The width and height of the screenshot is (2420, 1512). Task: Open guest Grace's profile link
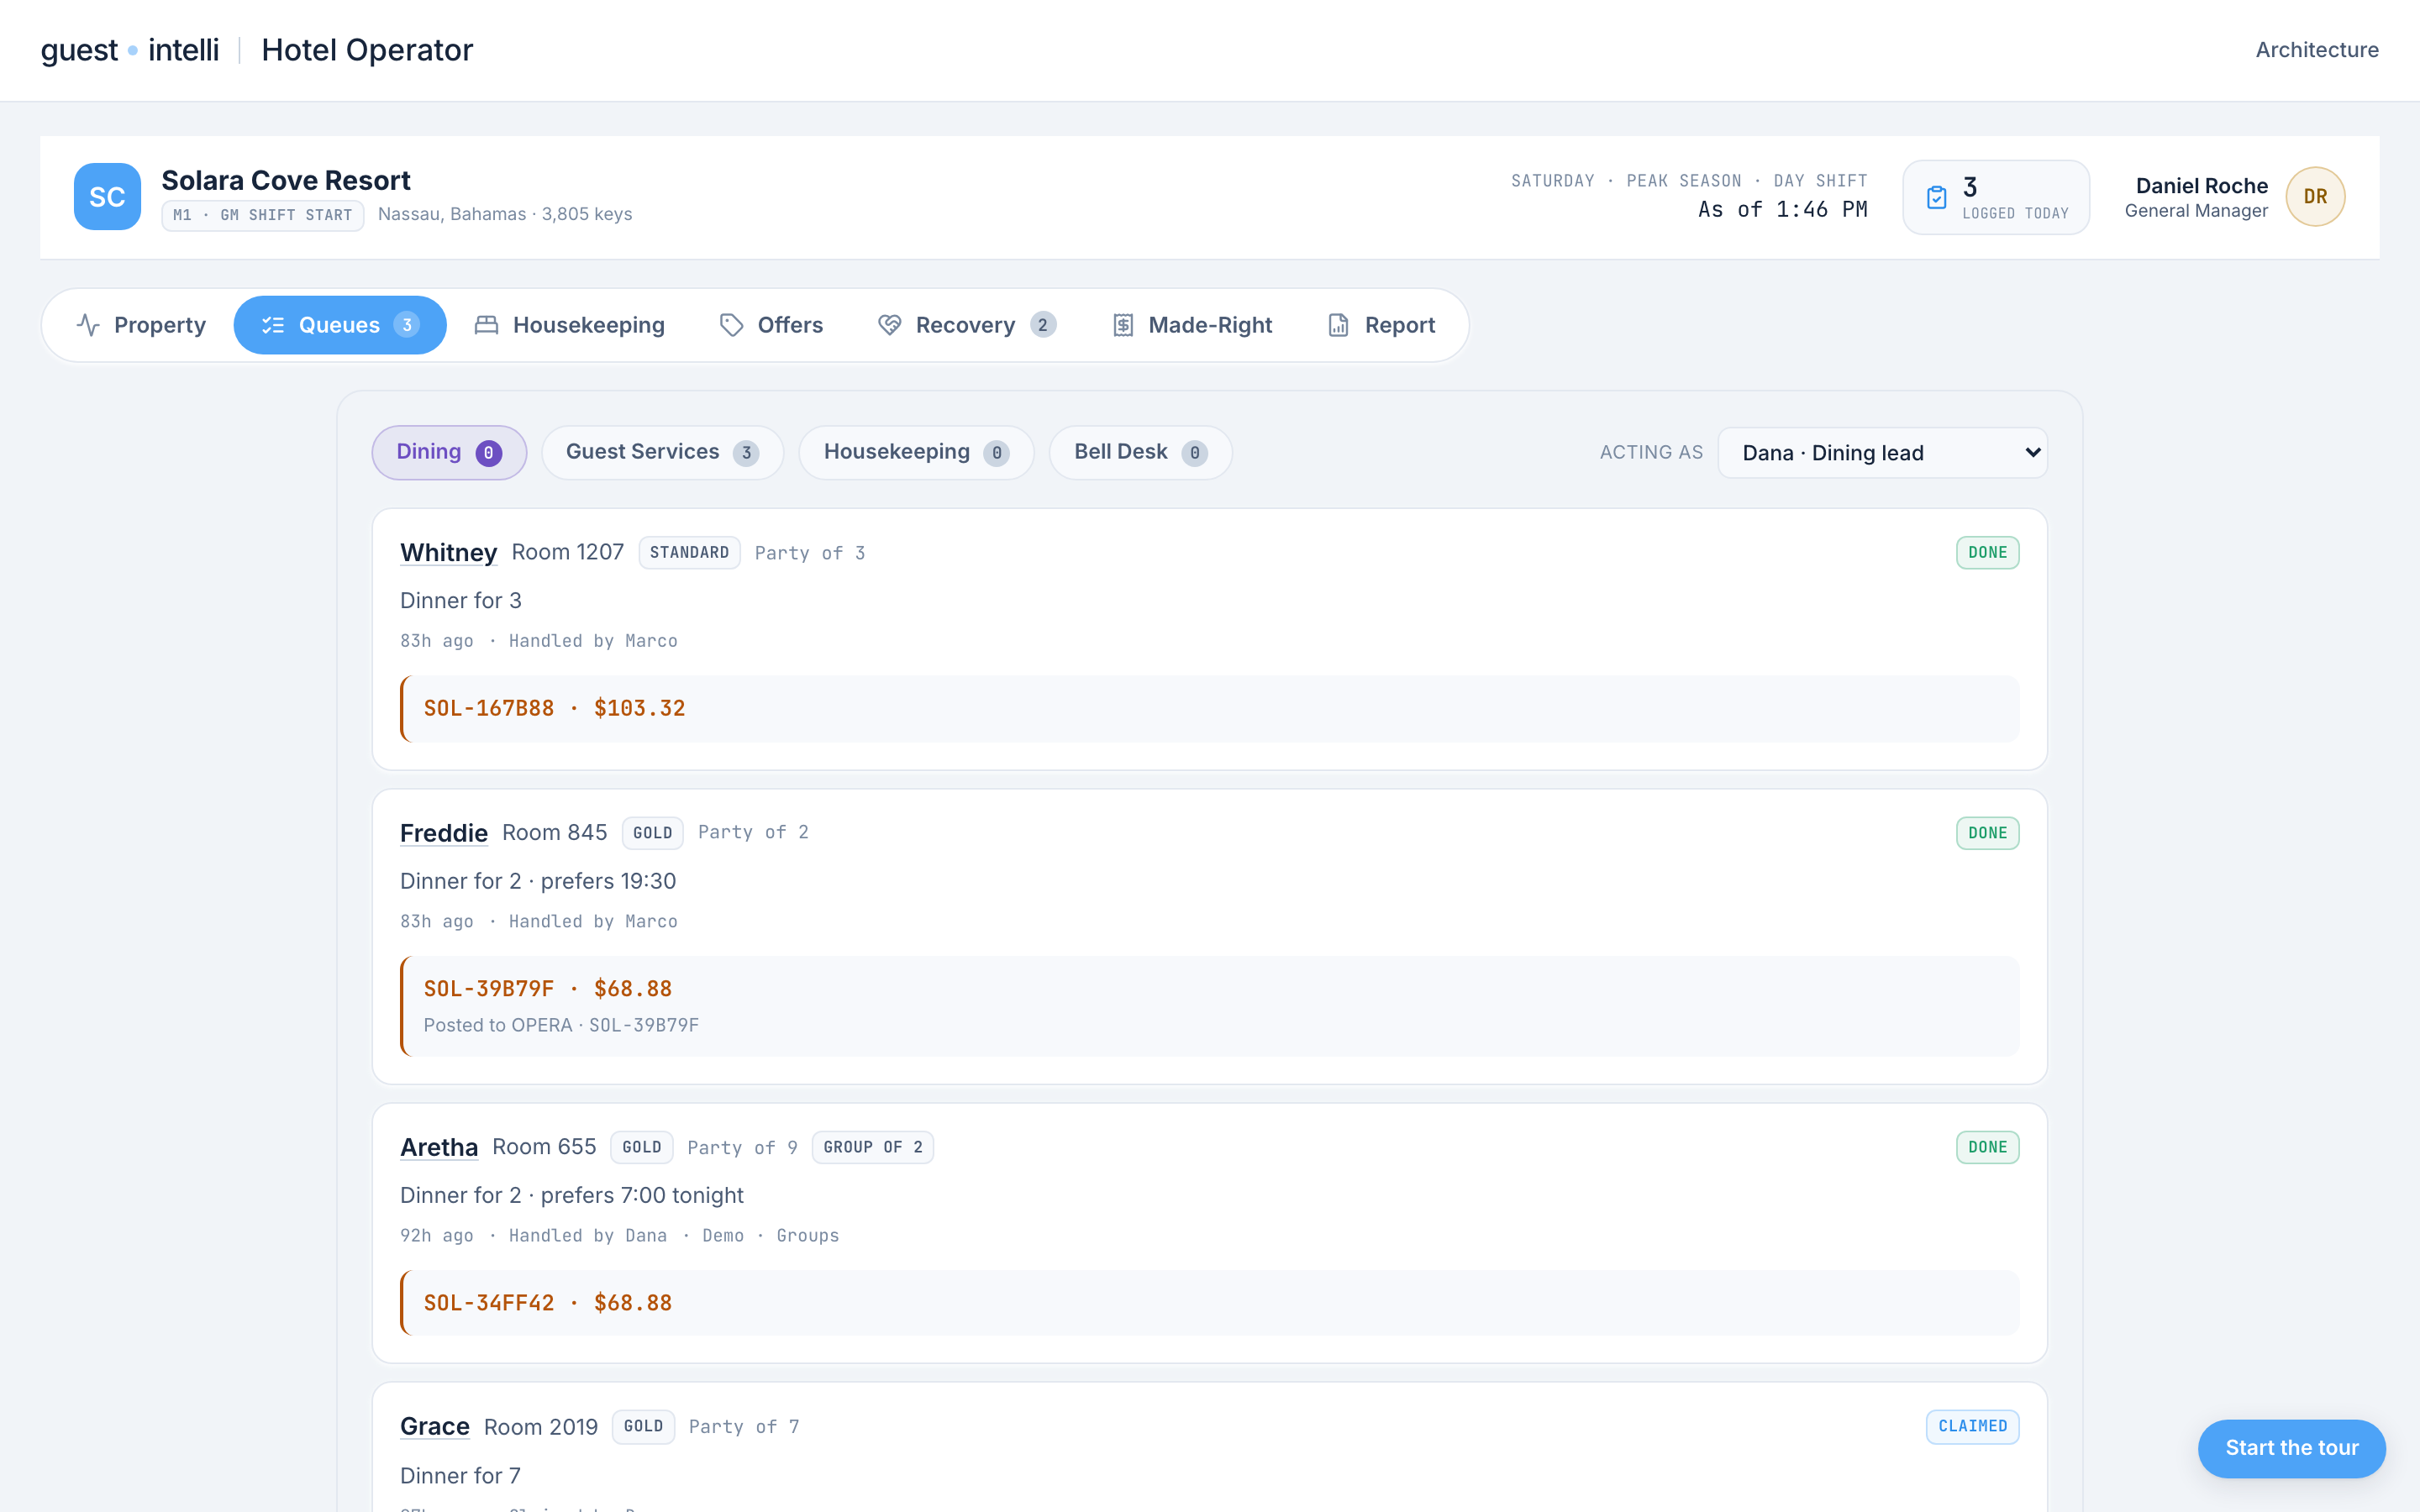[x=435, y=1426]
